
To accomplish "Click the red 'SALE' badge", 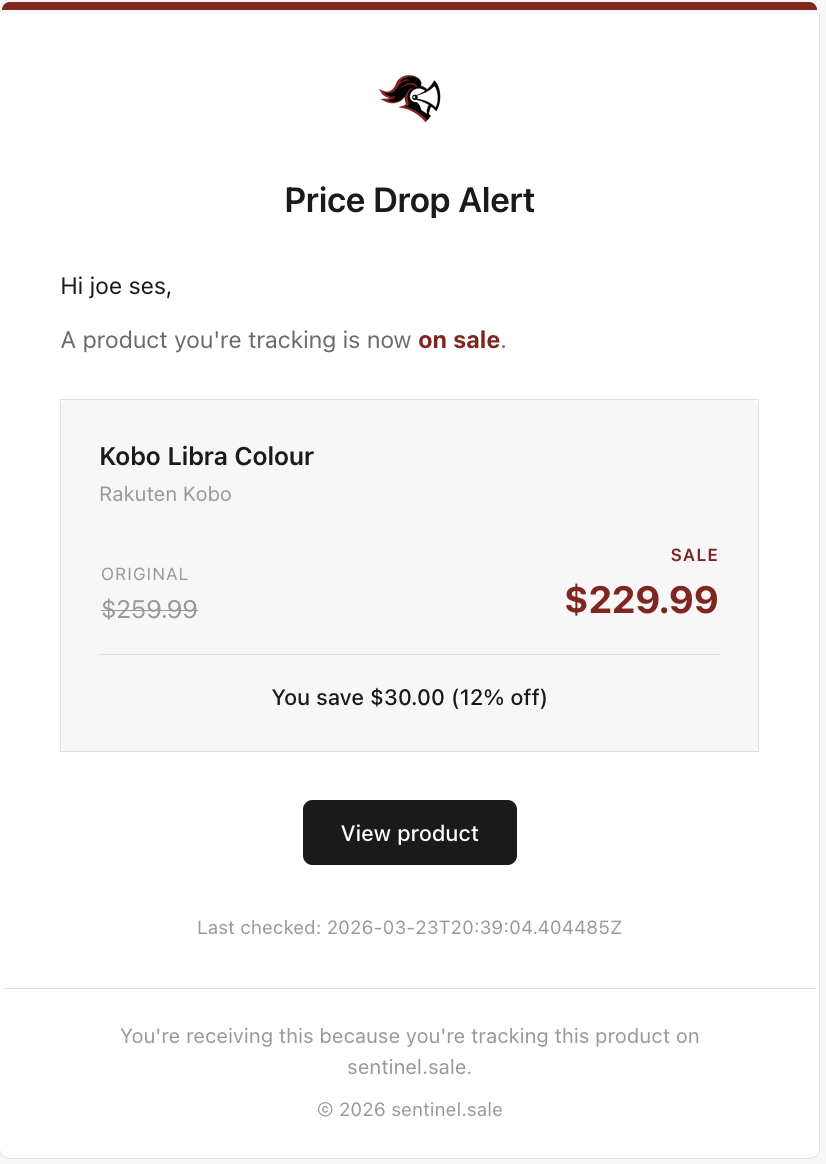I will pos(694,555).
